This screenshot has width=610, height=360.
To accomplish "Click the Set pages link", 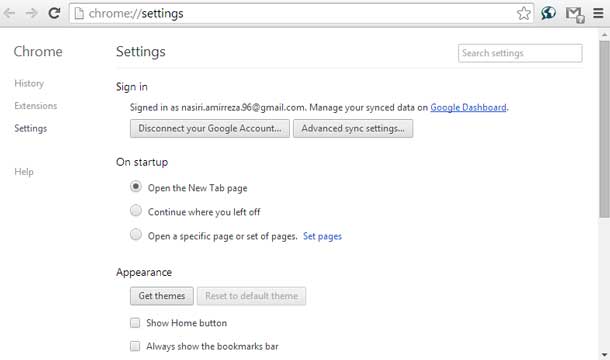I will tap(322, 236).
